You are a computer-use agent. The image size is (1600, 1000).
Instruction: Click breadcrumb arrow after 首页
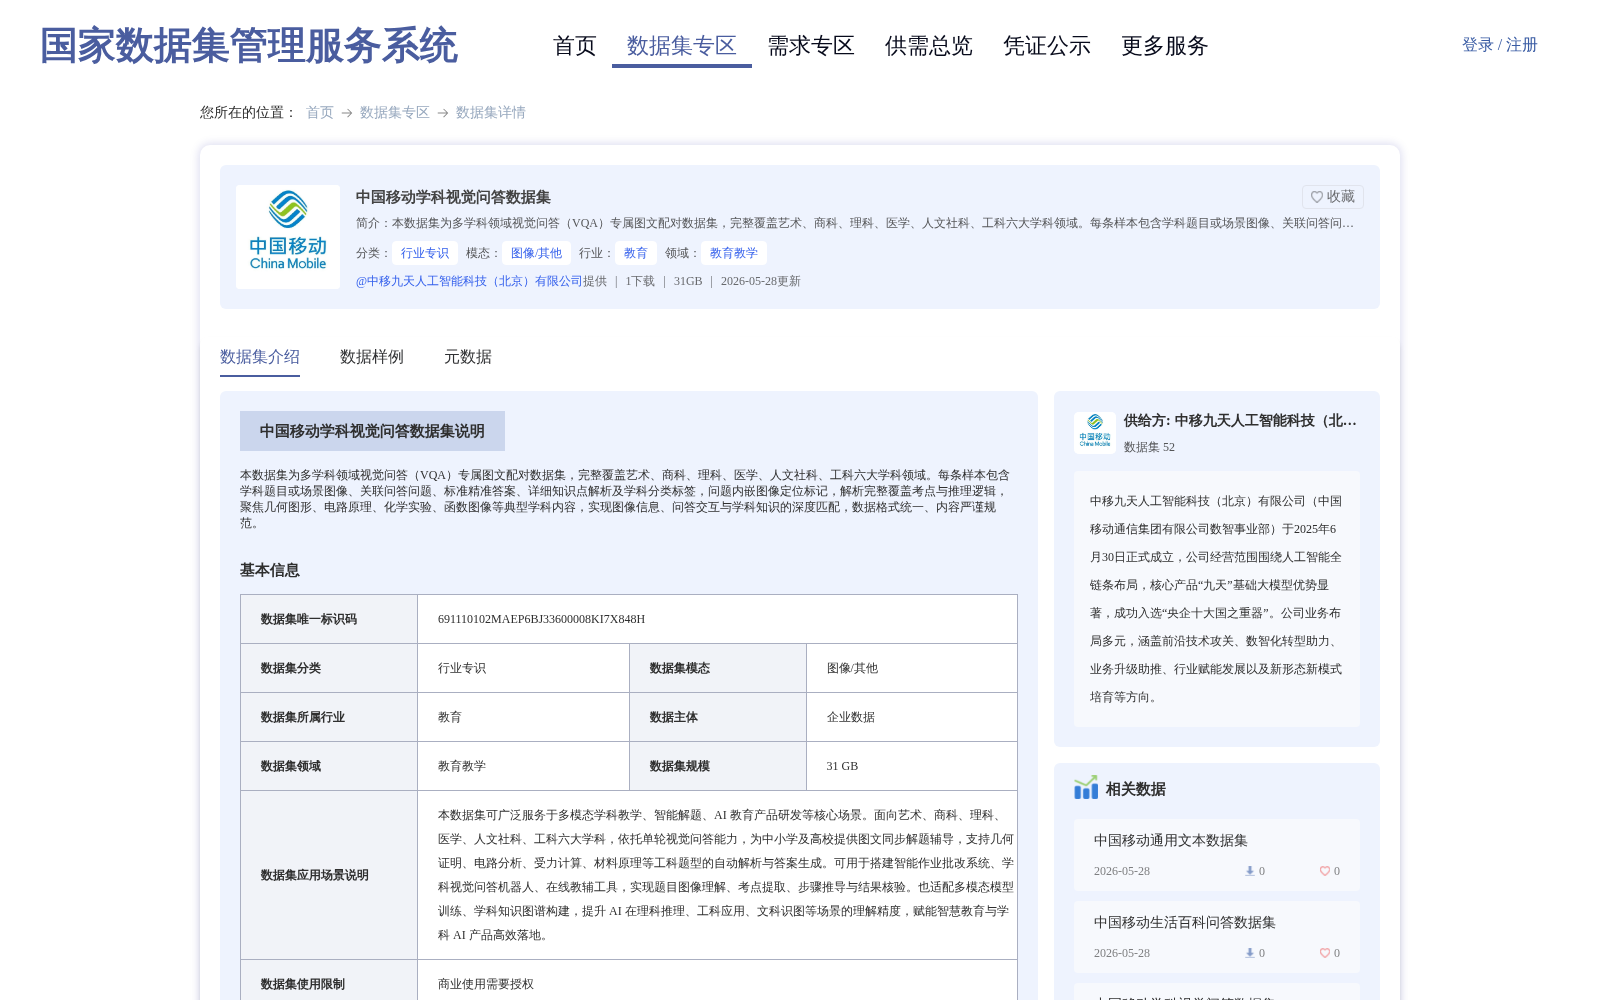point(347,113)
